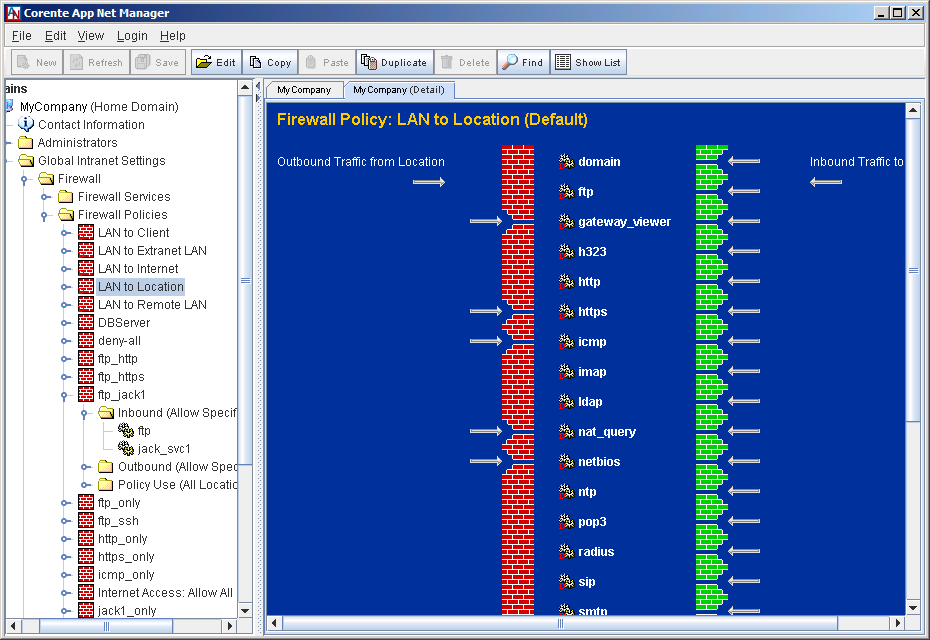Image resolution: width=930 pixels, height=640 pixels.
Task: Collapse the ftp_jack1 policy node
Action: point(64,395)
